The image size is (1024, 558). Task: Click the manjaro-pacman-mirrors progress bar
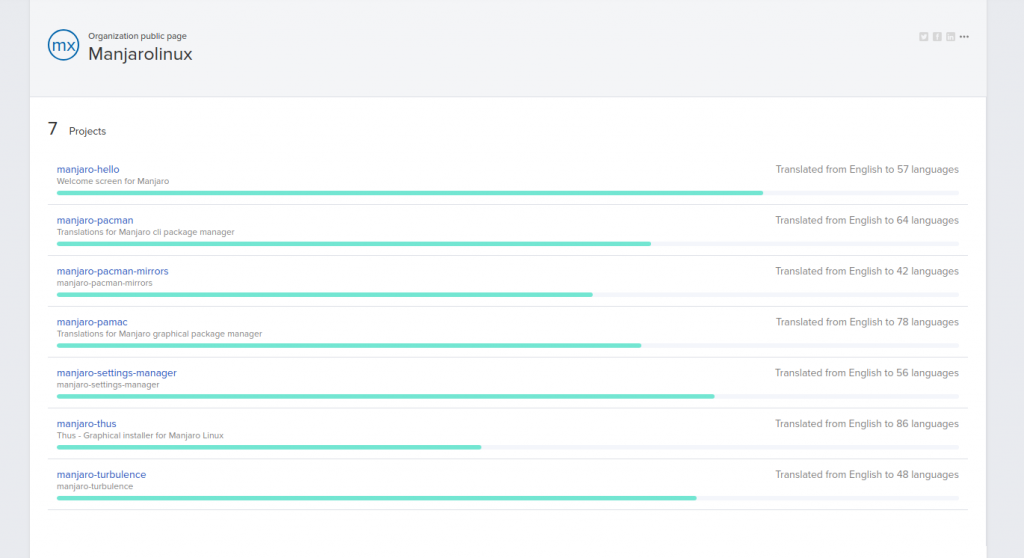tap(507, 295)
